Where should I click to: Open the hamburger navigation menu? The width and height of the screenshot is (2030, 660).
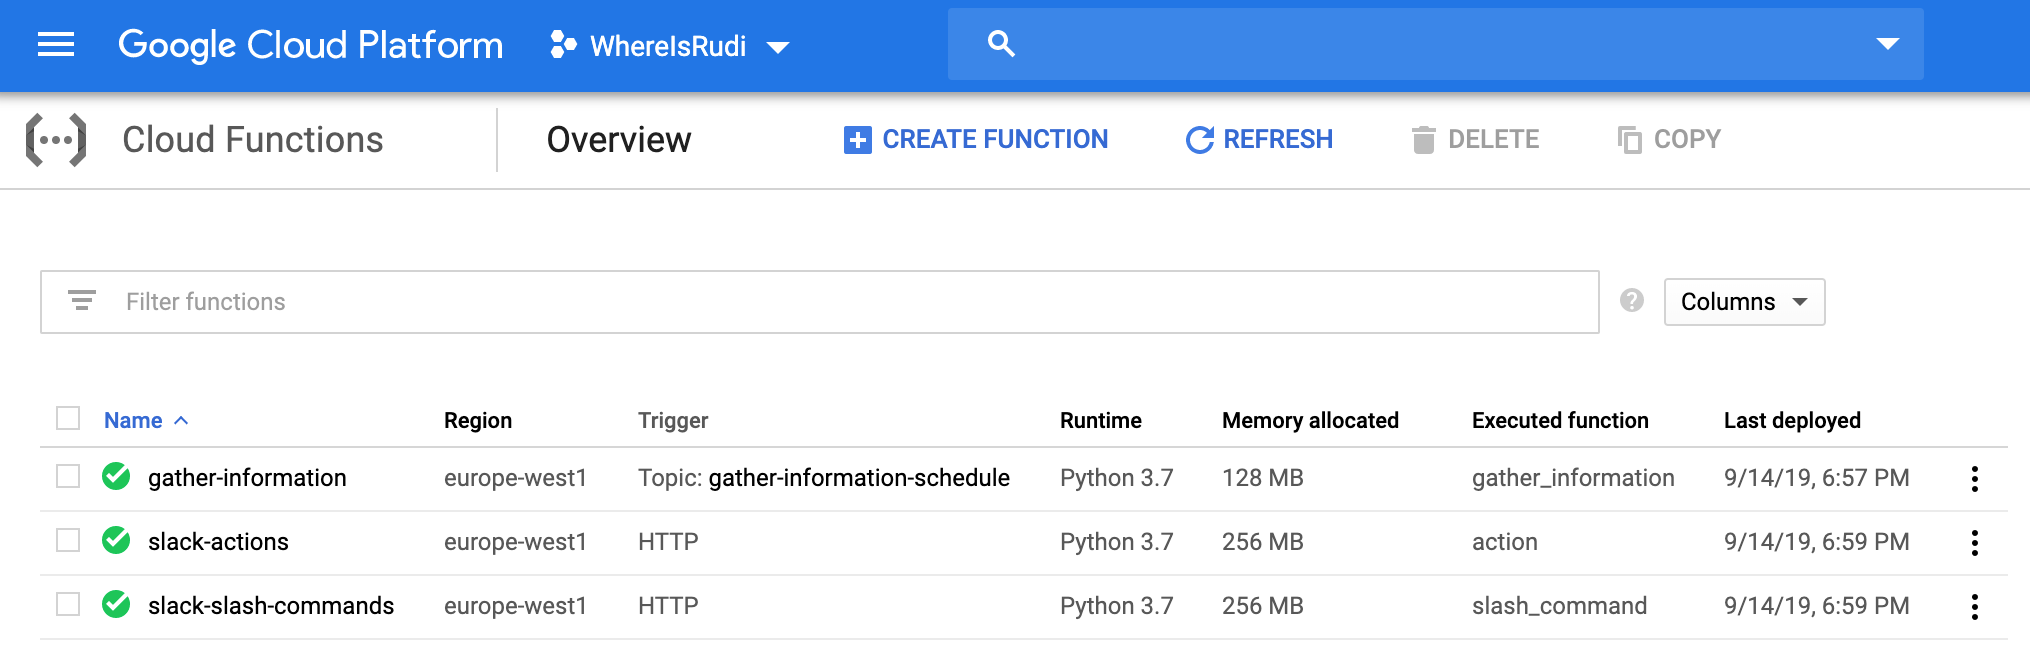tap(56, 45)
